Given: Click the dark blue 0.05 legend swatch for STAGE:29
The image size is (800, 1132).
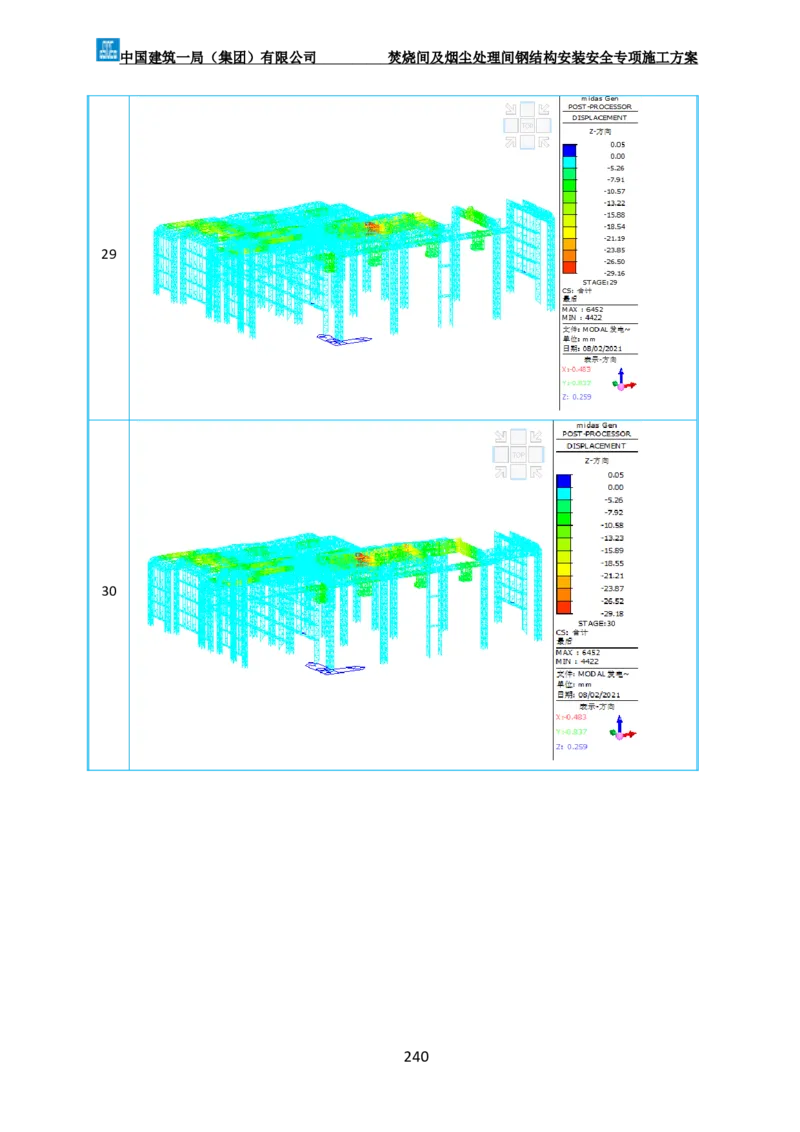Looking at the screenshot, I should coord(569,150).
